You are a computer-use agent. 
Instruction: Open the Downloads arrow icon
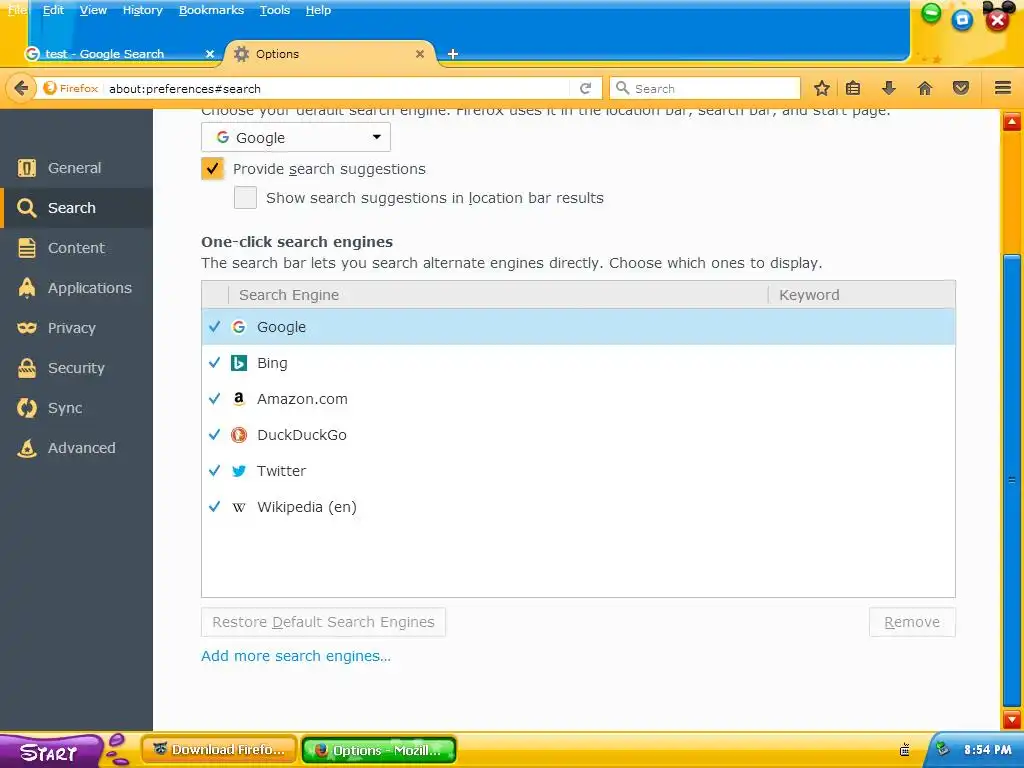(x=889, y=88)
